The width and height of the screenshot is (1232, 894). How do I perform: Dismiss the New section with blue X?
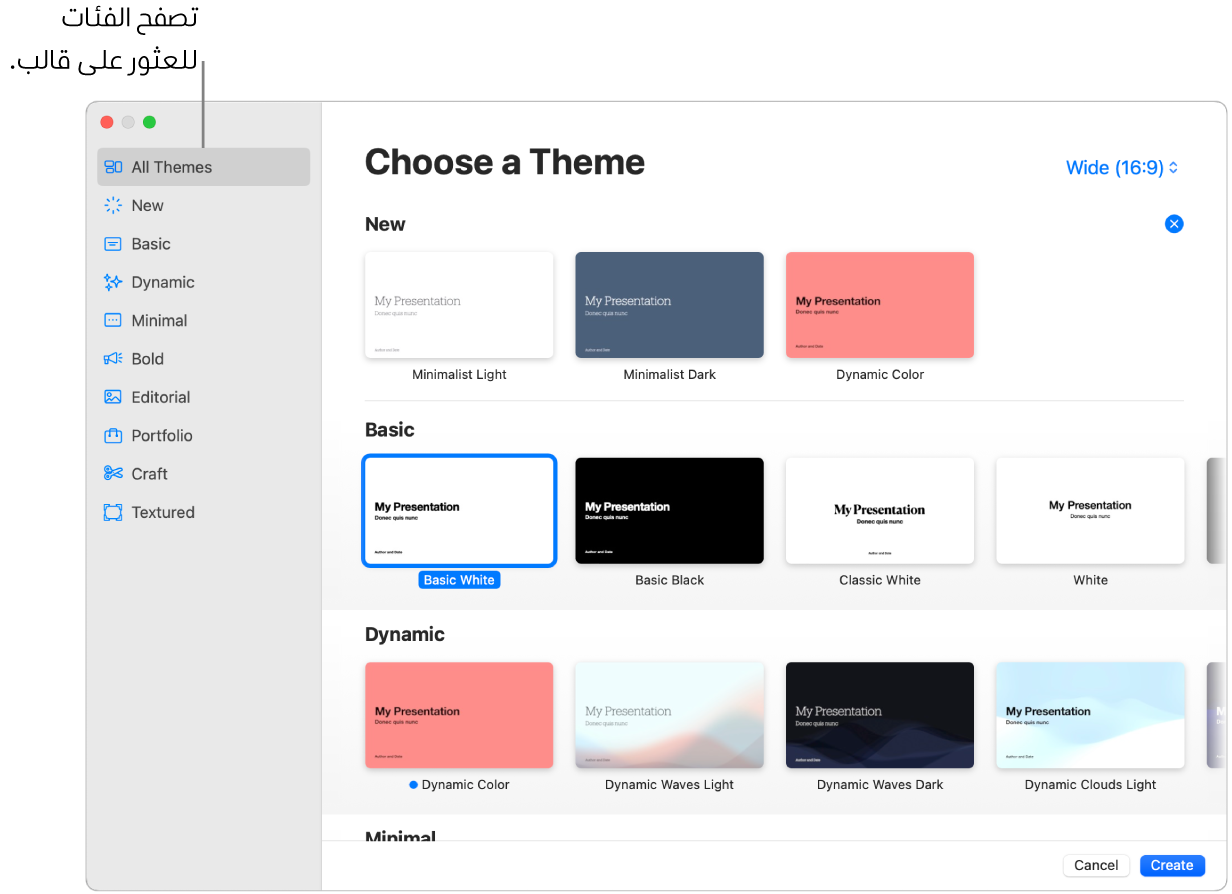[1174, 224]
